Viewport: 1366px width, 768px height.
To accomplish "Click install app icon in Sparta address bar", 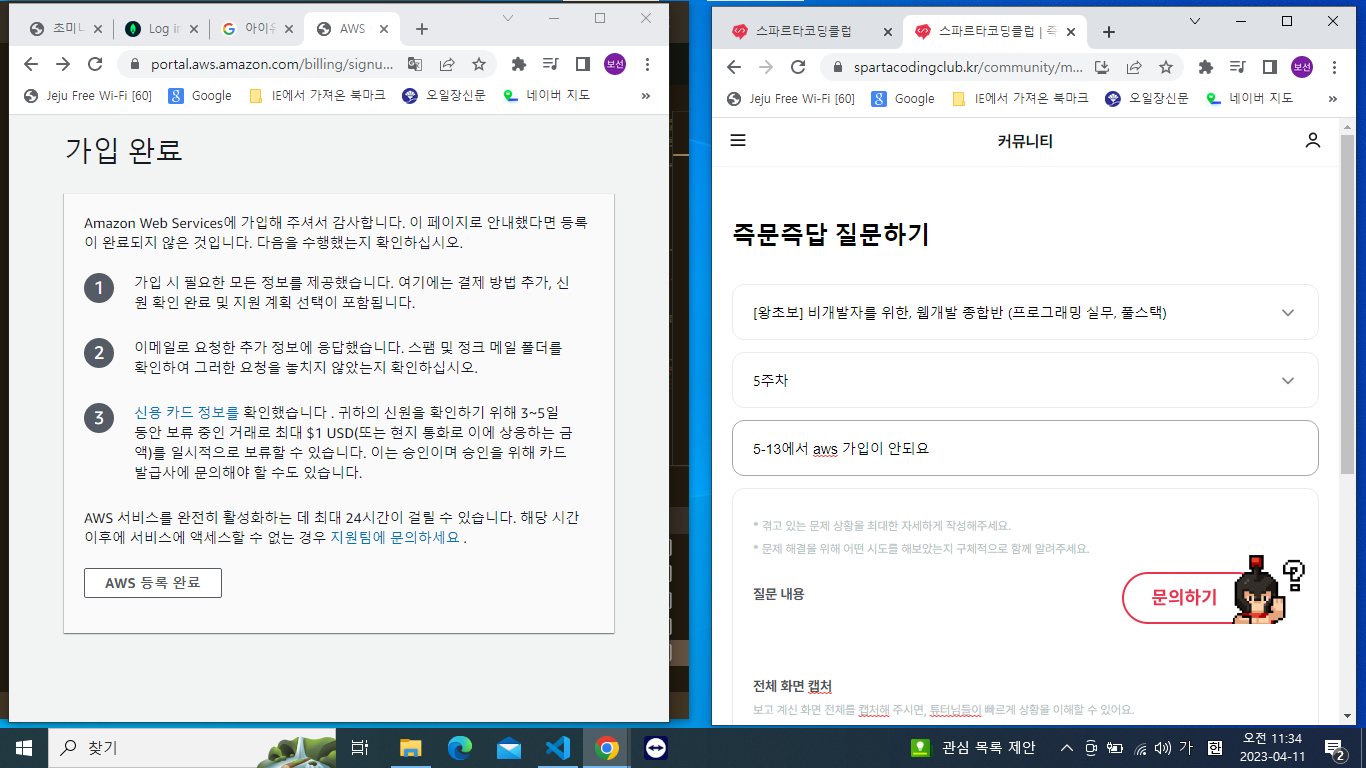I will pyautogui.click(x=1102, y=67).
